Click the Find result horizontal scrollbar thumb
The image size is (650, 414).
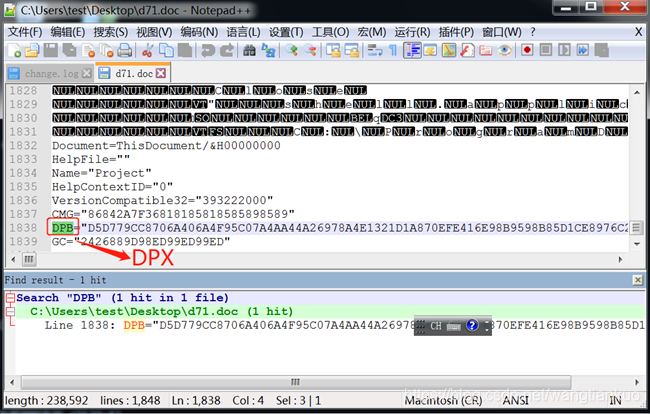pyautogui.click(x=296, y=382)
